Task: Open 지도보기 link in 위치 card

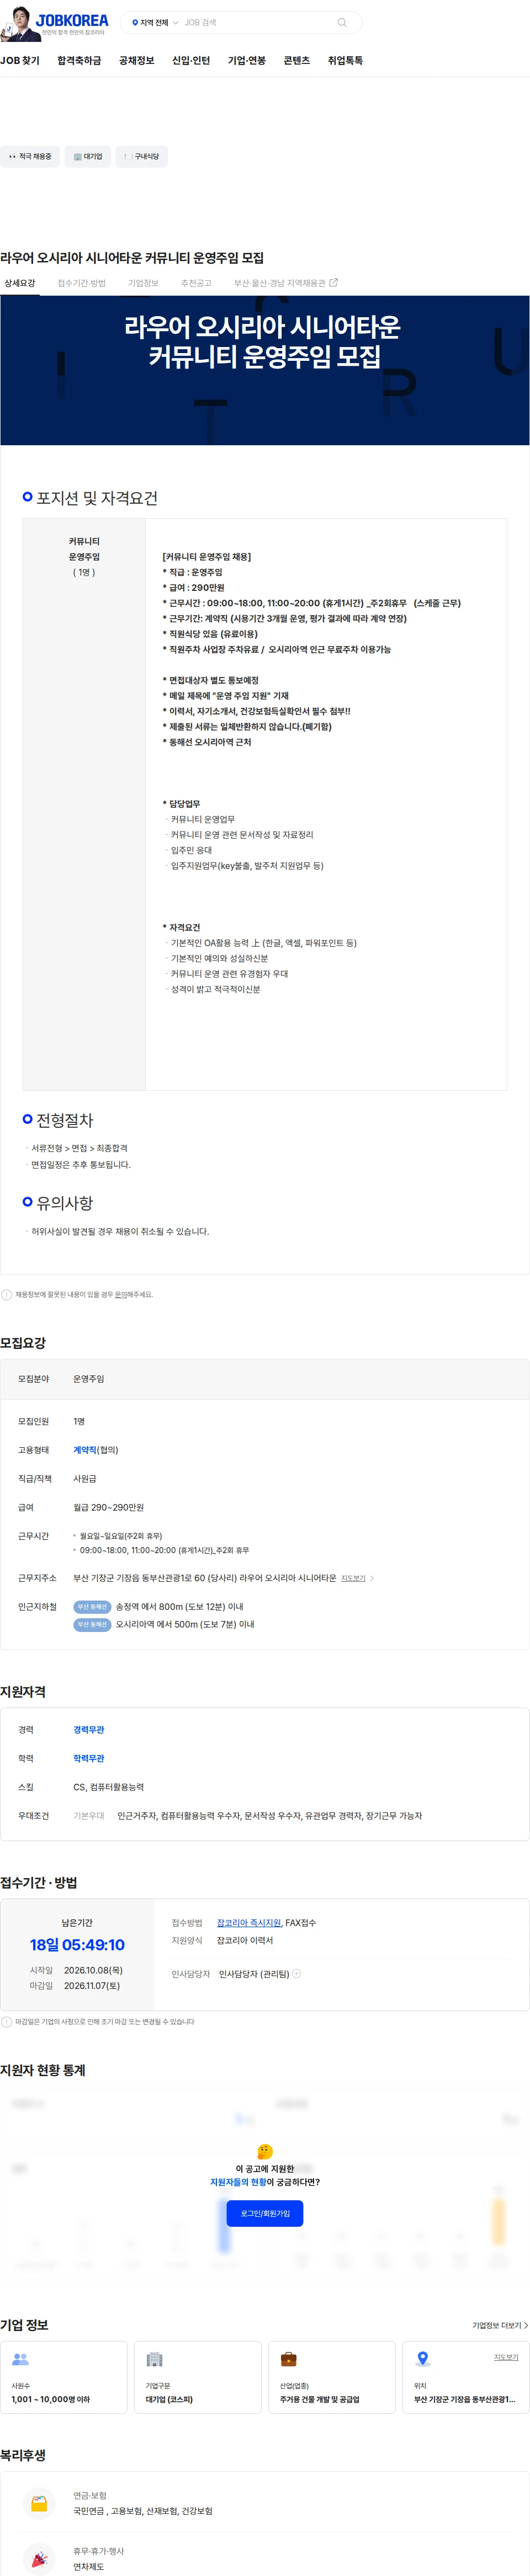Action: [506, 2357]
